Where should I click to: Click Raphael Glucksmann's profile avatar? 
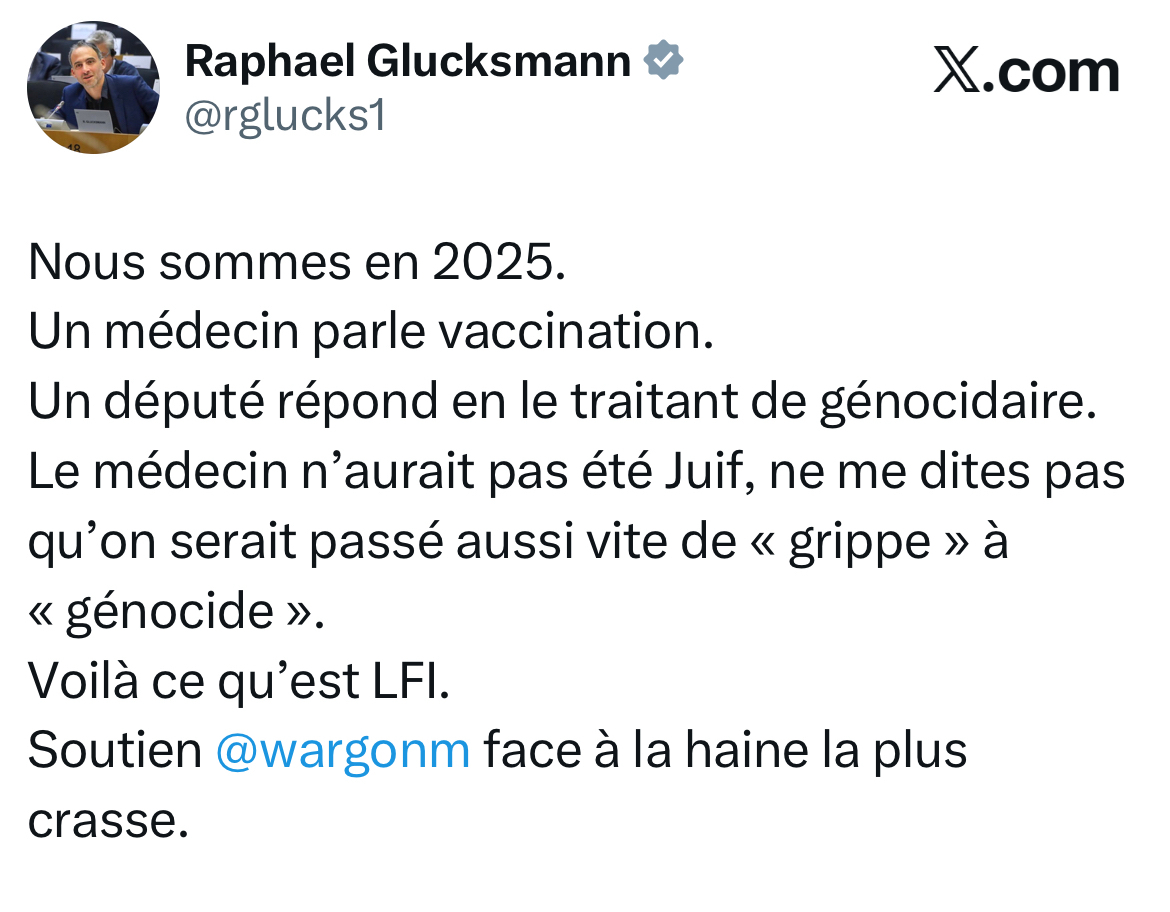click(x=93, y=88)
